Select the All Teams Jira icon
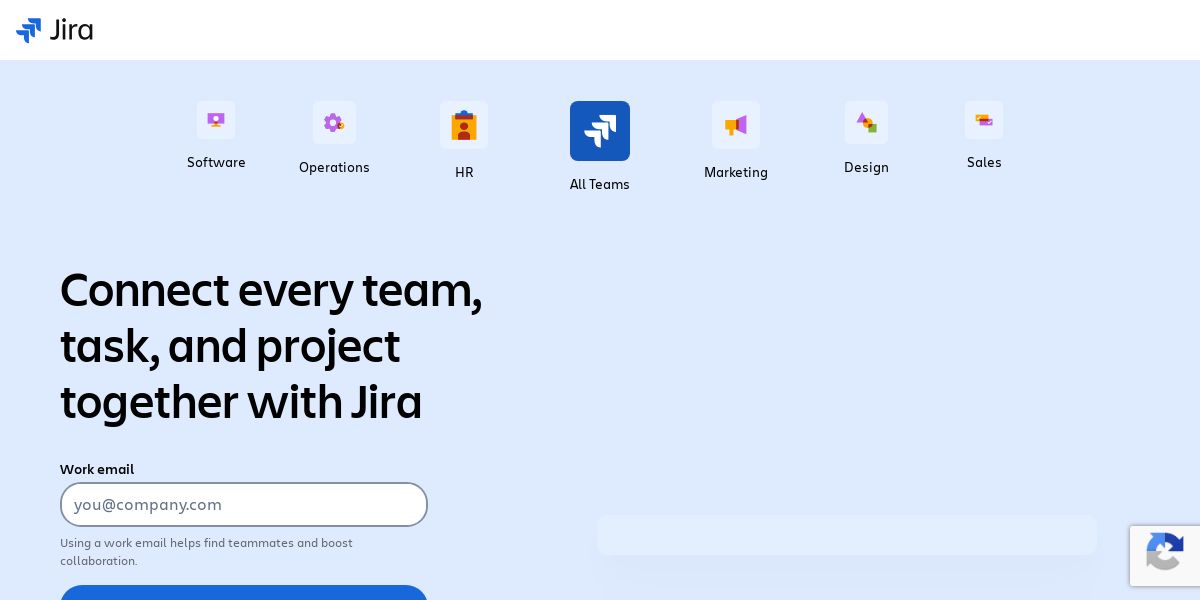This screenshot has width=1200, height=600. (600, 131)
